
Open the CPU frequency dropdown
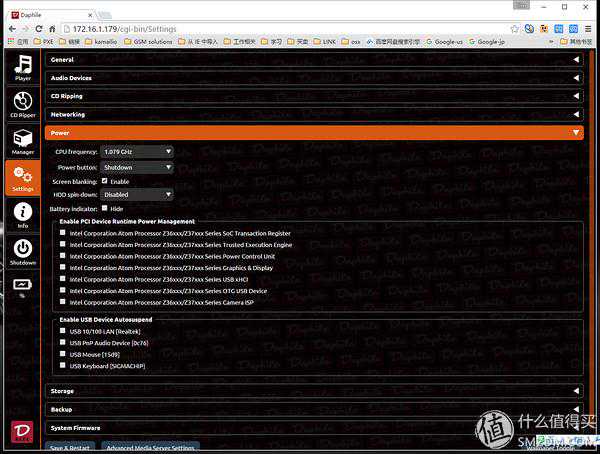[137, 152]
